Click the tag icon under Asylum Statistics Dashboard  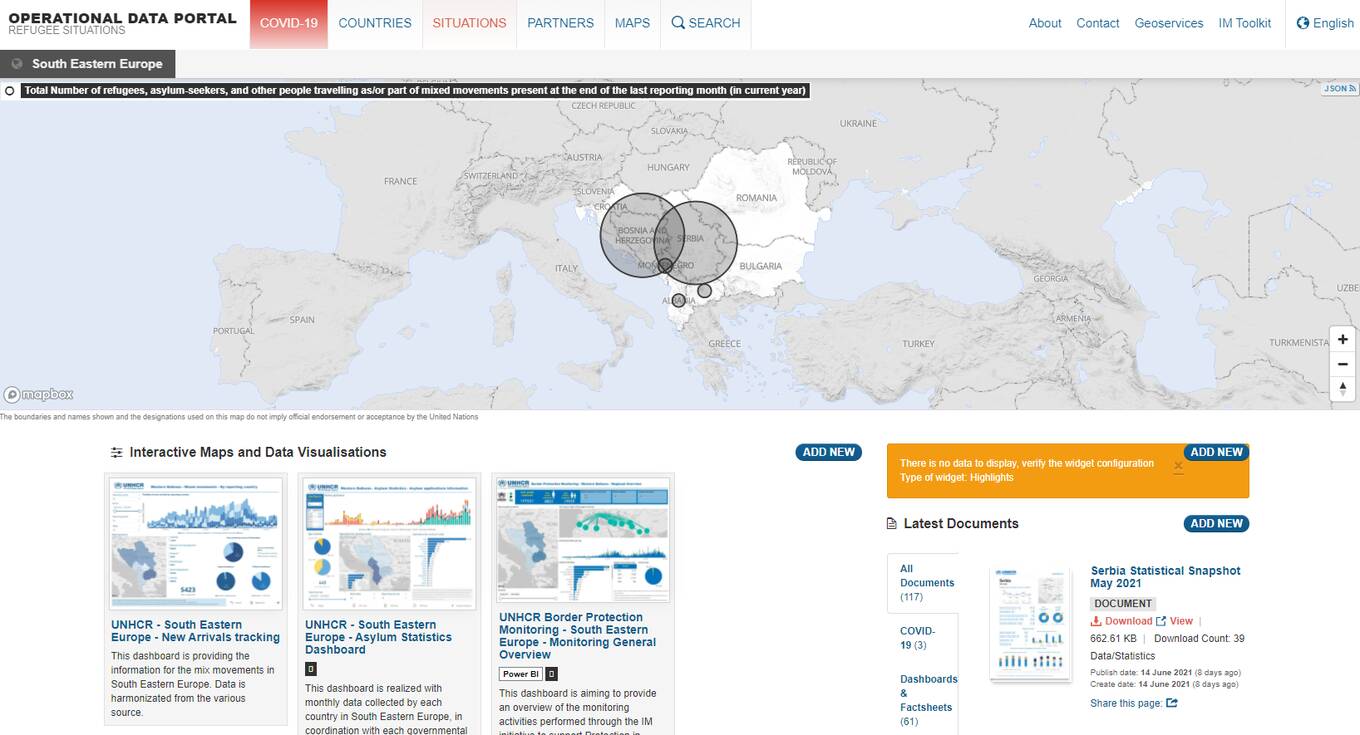coord(311,669)
